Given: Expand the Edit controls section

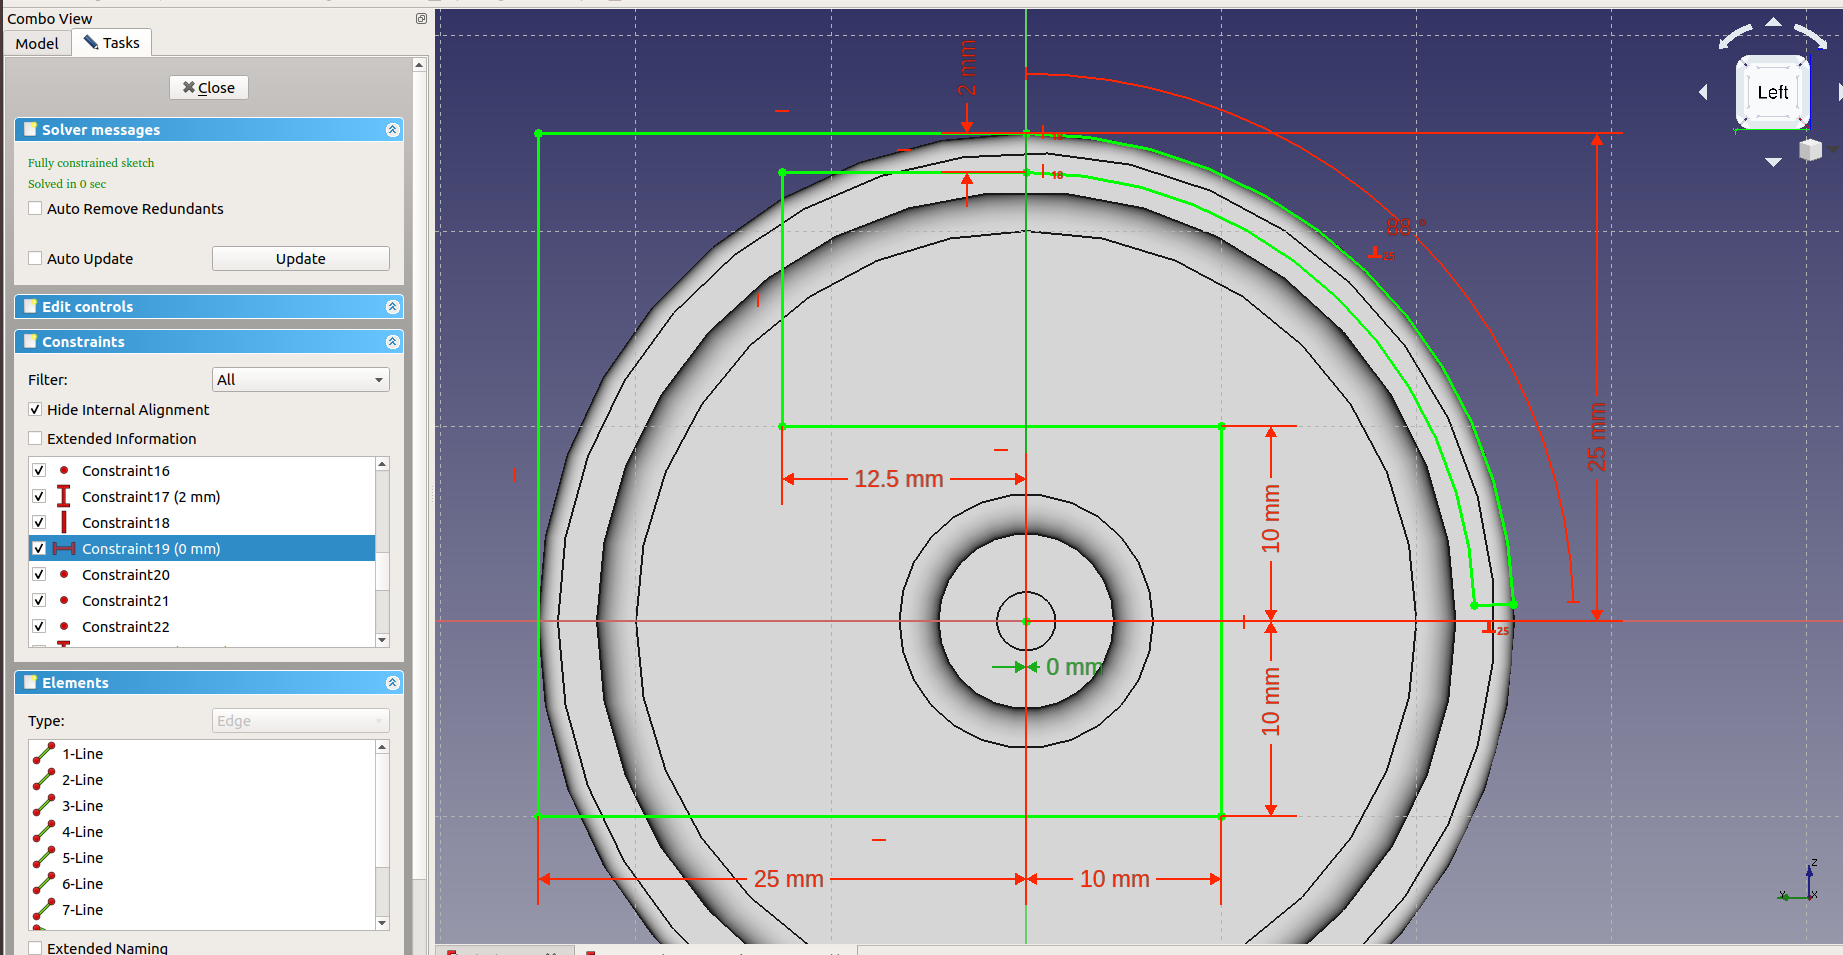Looking at the screenshot, I should [x=392, y=307].
